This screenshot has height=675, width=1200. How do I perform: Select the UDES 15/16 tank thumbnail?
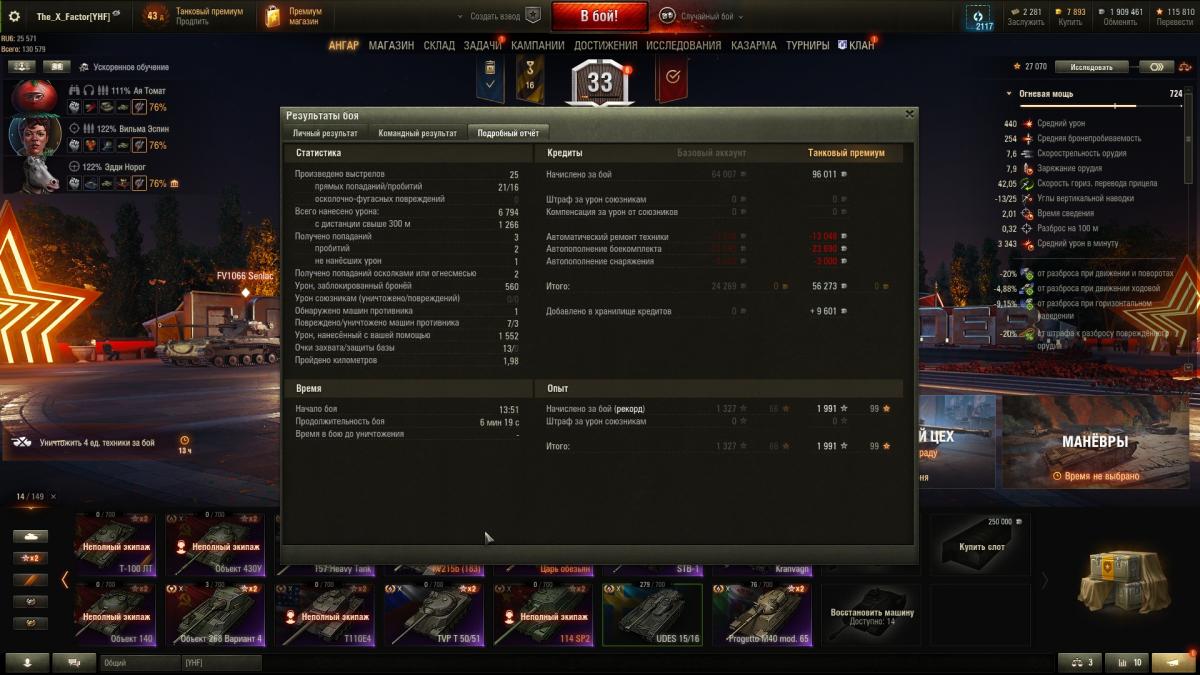(652, 613)
